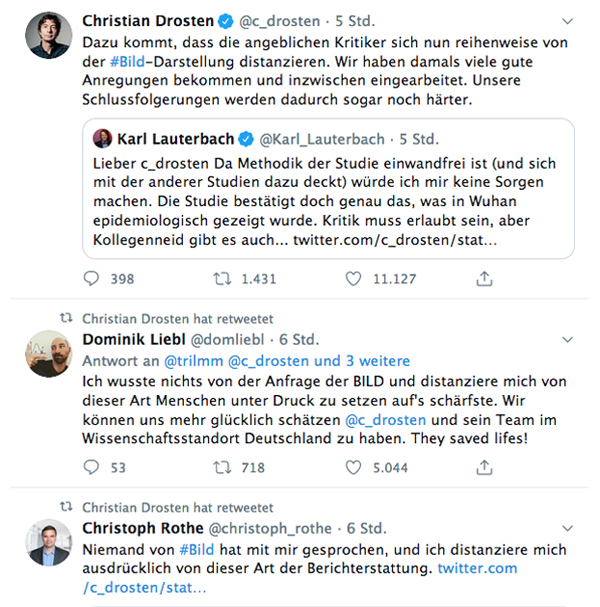Reply to Dominik Liebl's tweet
This screenshot has height=607, width=600.
[x=93, y=466]
